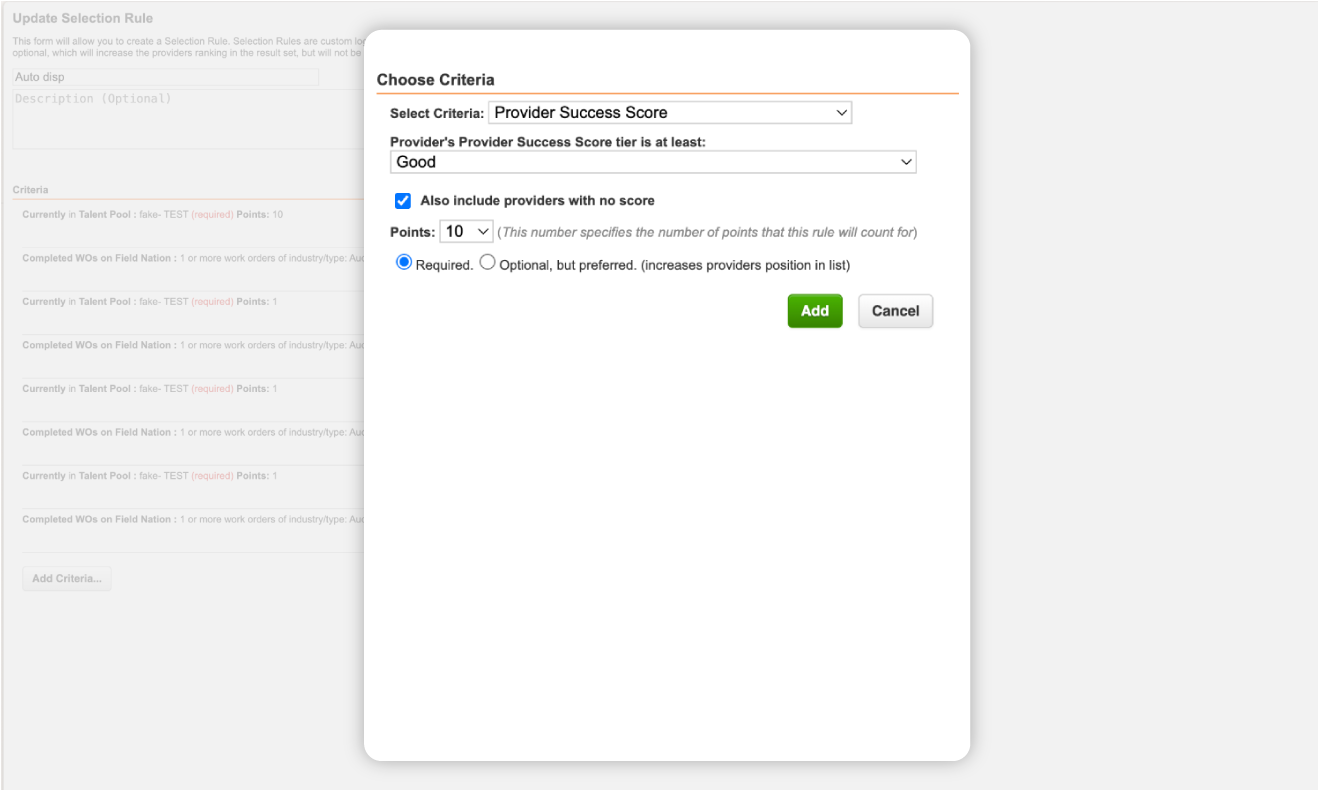This screenshot has height=790, width=1319.
Task: Click the italic Points explanation hint text
Action: pyautogui.click(x=707, y=232)
